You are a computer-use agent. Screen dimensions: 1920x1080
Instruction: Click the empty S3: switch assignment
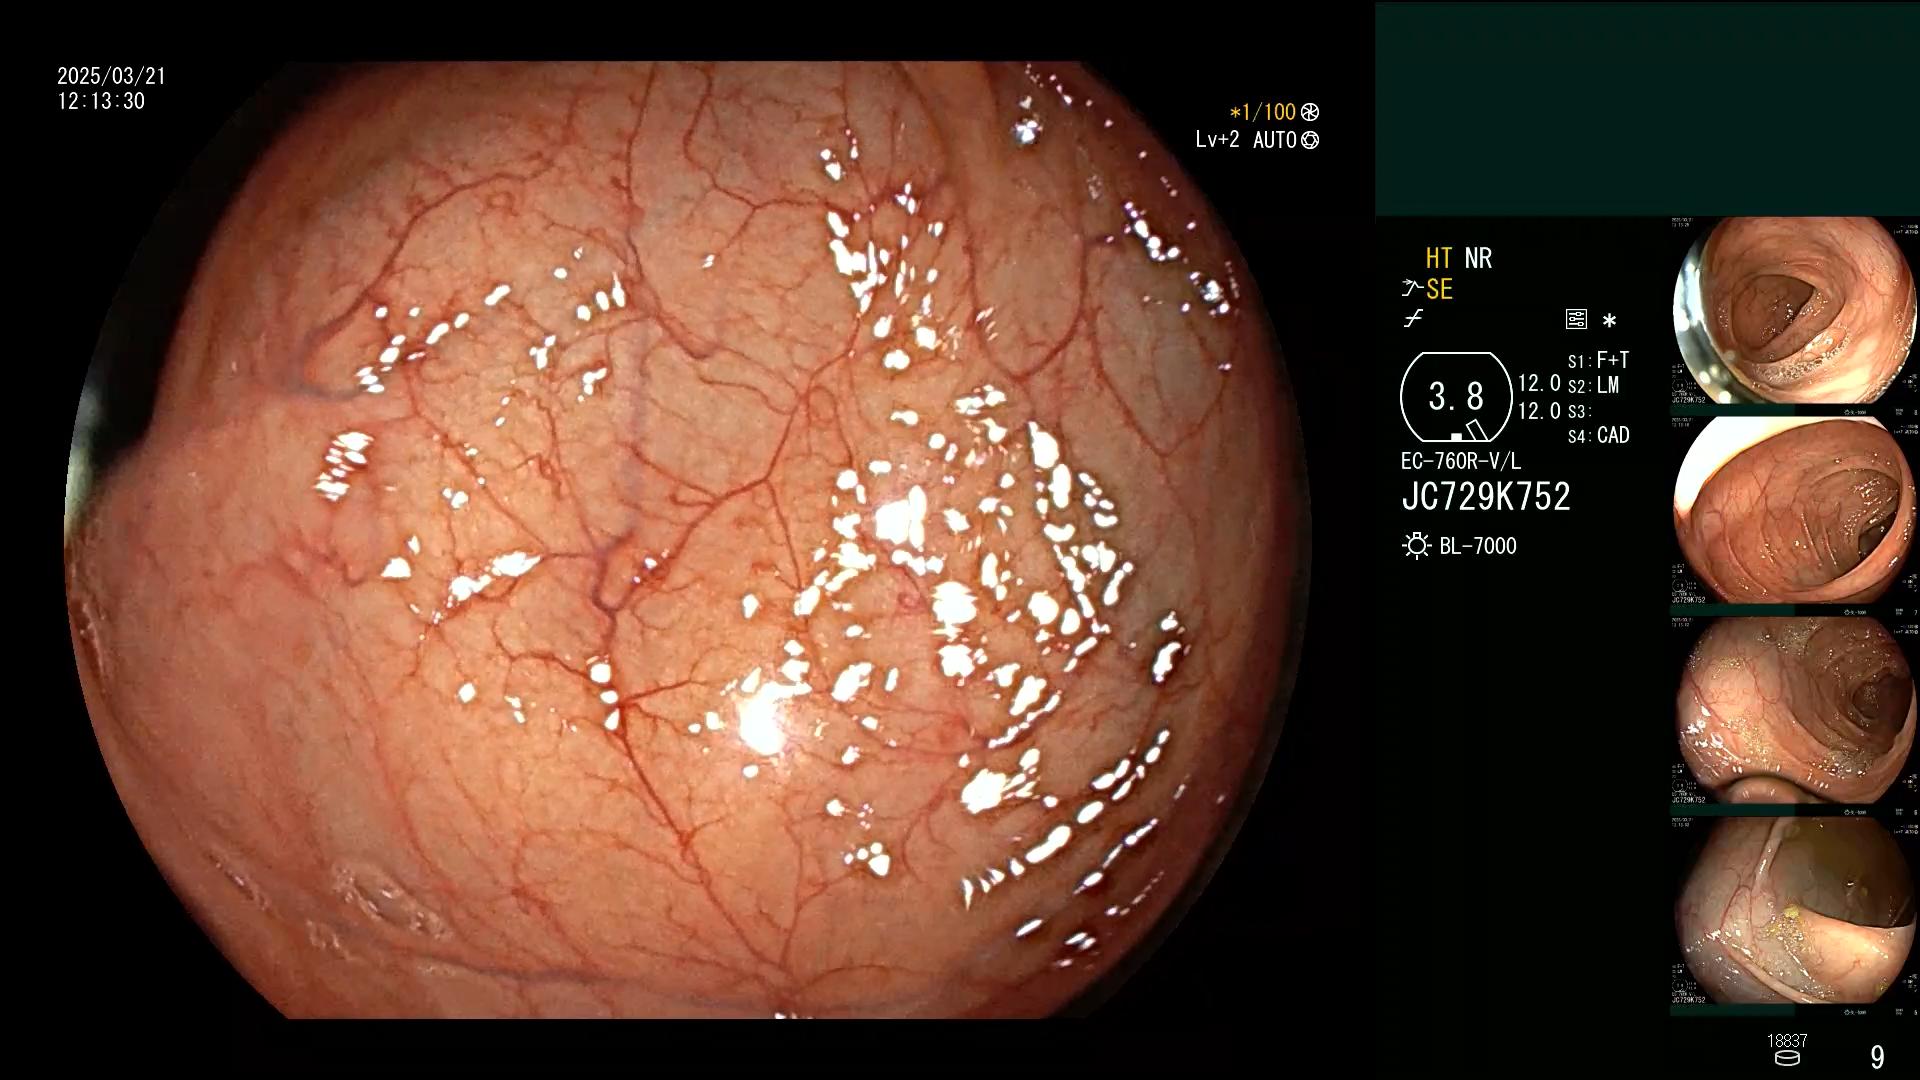1578,411
